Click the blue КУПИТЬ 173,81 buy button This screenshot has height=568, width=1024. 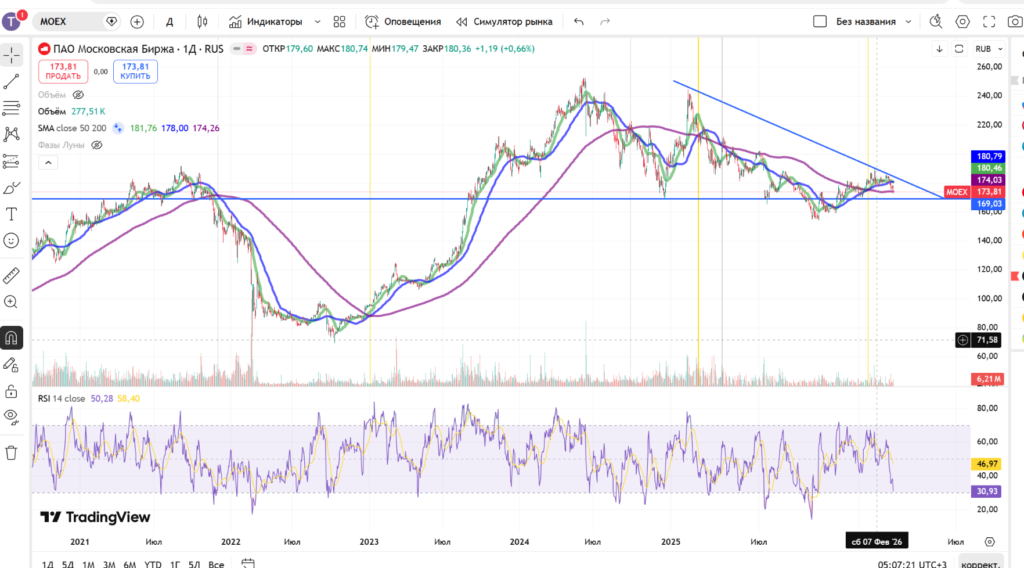coord(135,71)
